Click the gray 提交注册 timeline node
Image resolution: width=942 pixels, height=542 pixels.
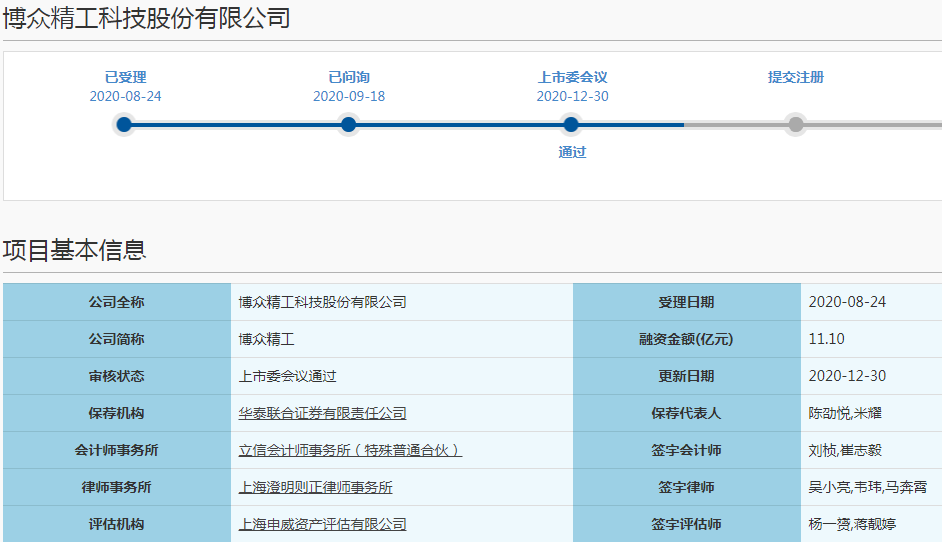coord(795,125)
